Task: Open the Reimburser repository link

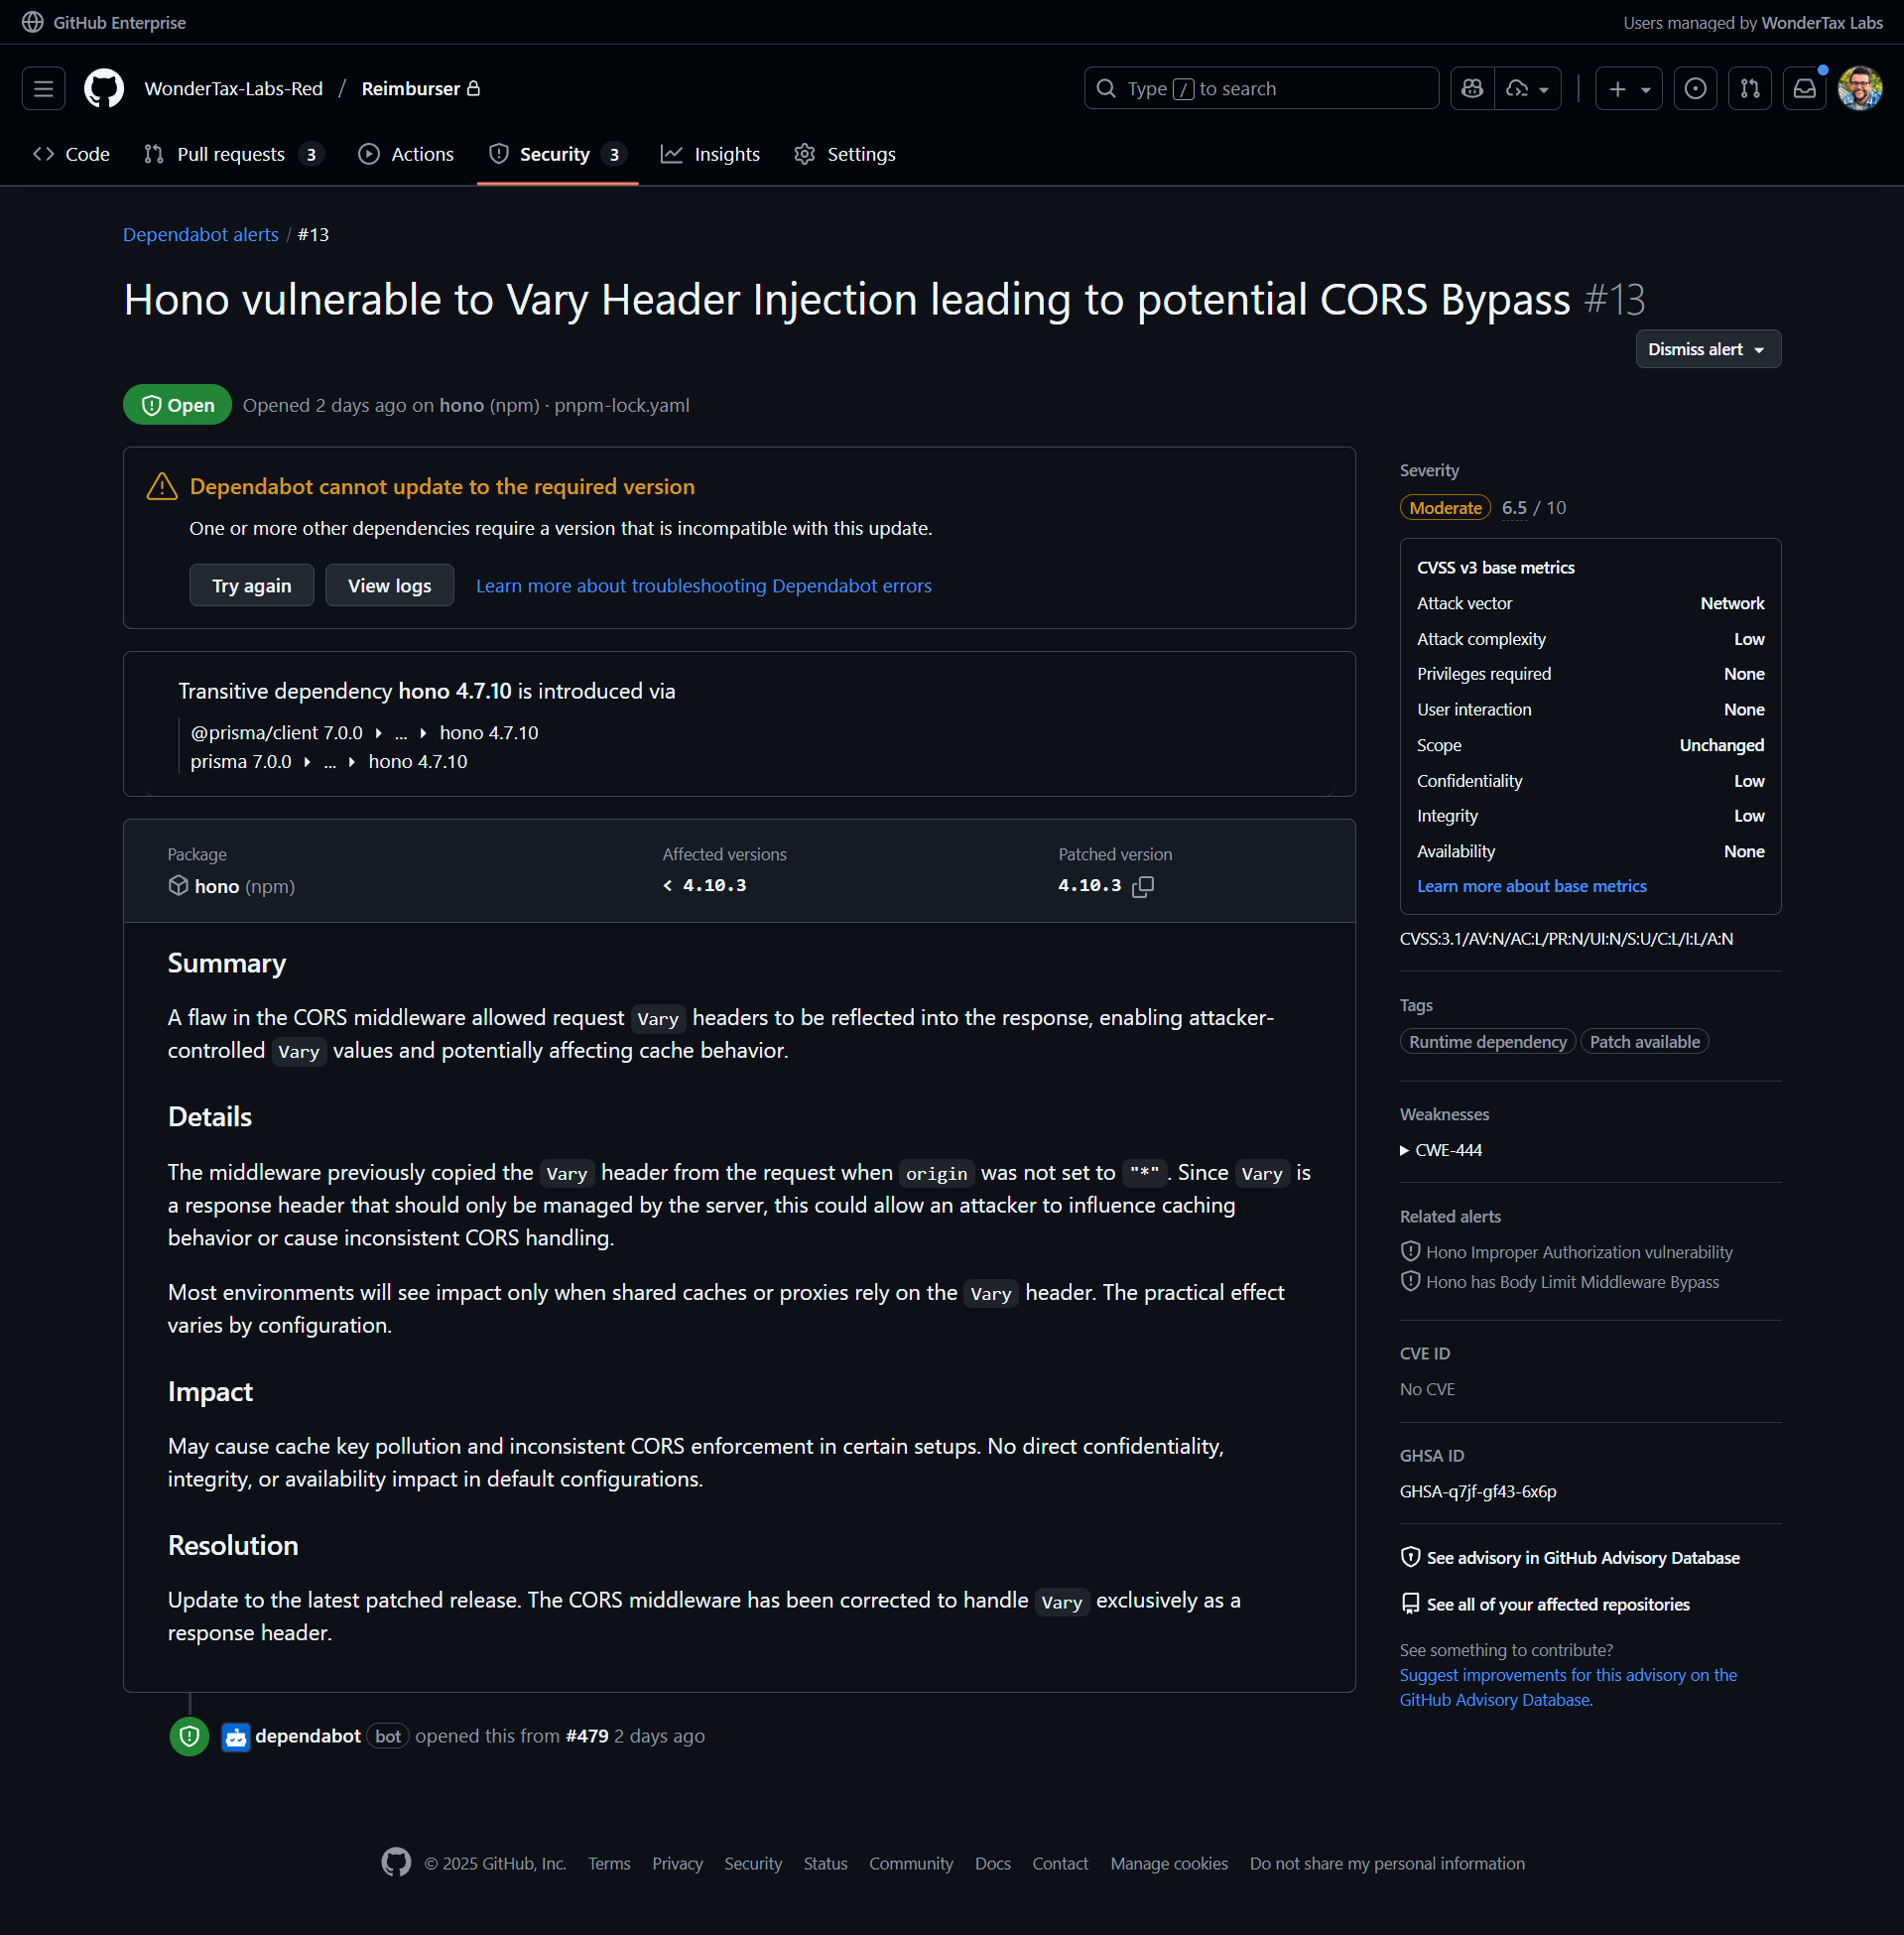Action: [411, 89]
